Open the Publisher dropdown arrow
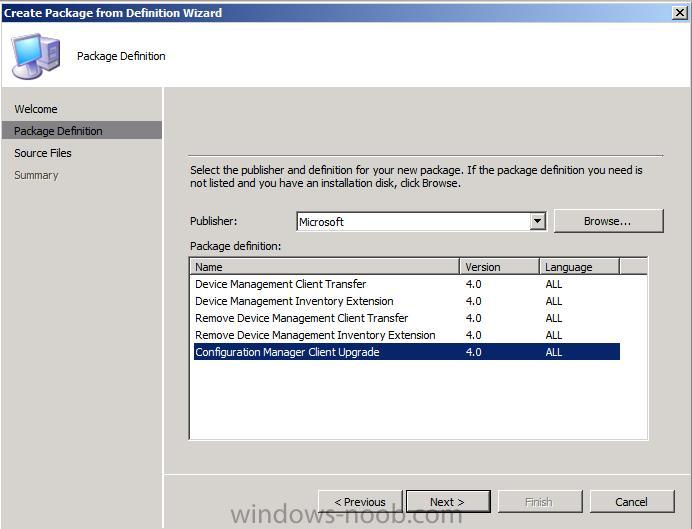692x529 pixels. tap(538, 221)
